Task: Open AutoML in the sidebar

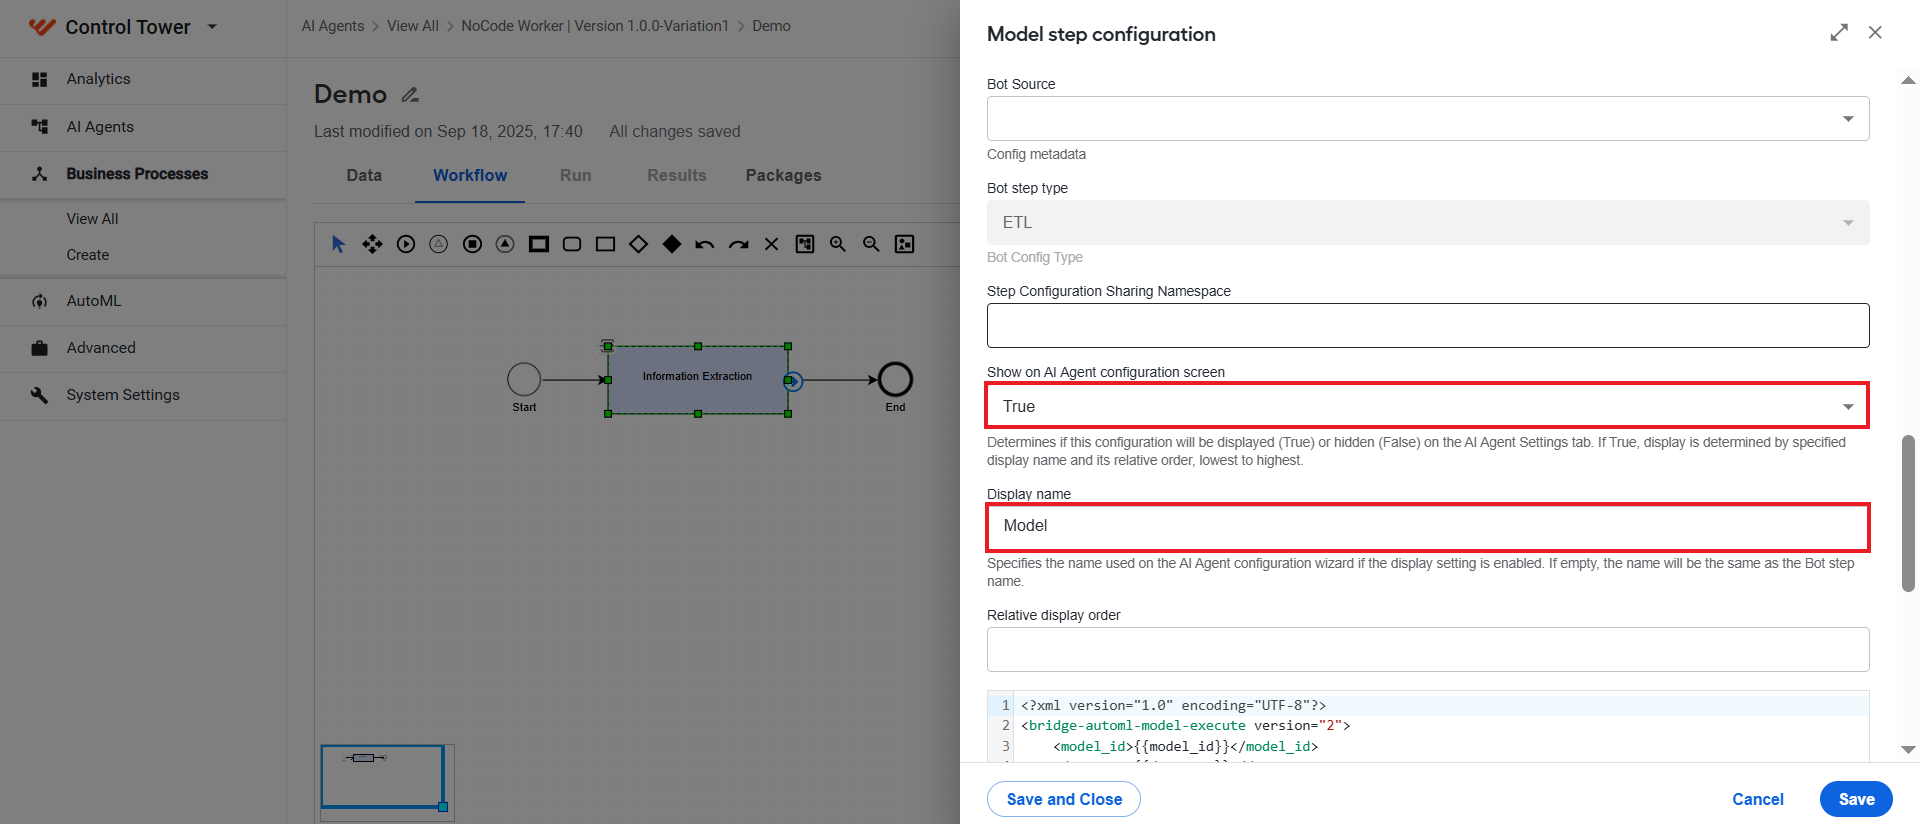Action: coord(143,301)
